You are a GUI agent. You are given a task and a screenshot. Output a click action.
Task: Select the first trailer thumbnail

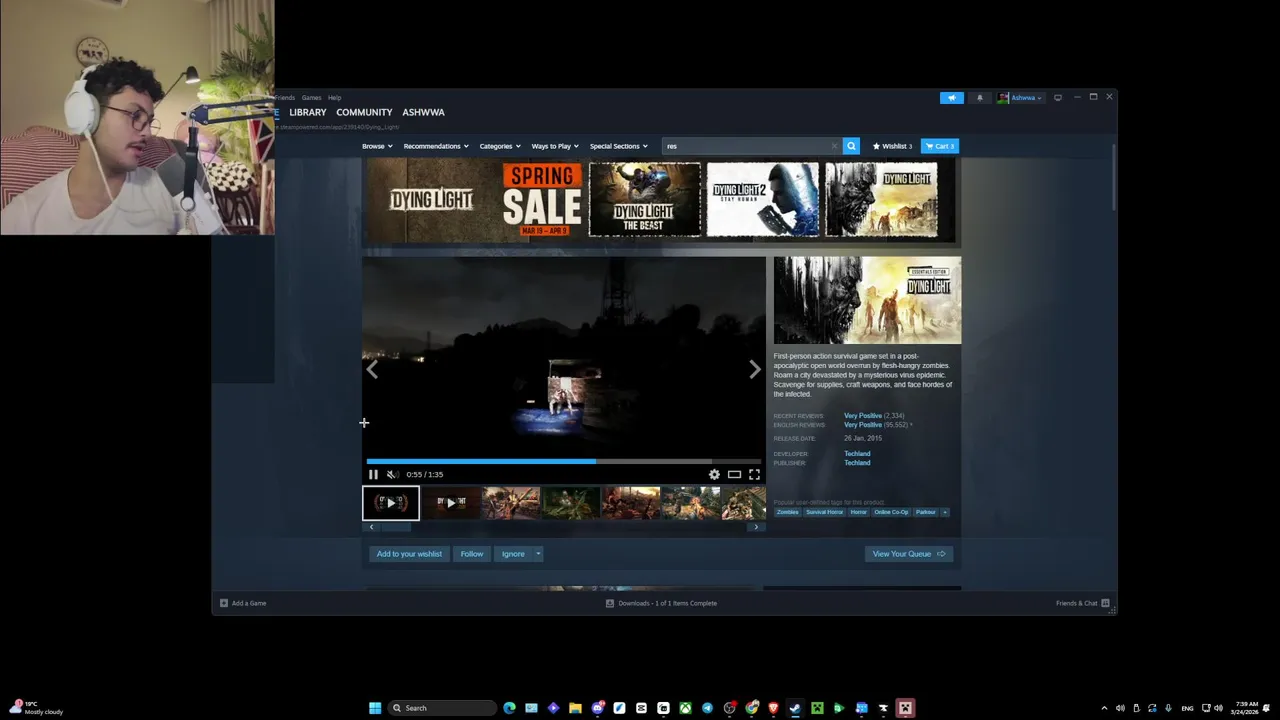point(391,503)
